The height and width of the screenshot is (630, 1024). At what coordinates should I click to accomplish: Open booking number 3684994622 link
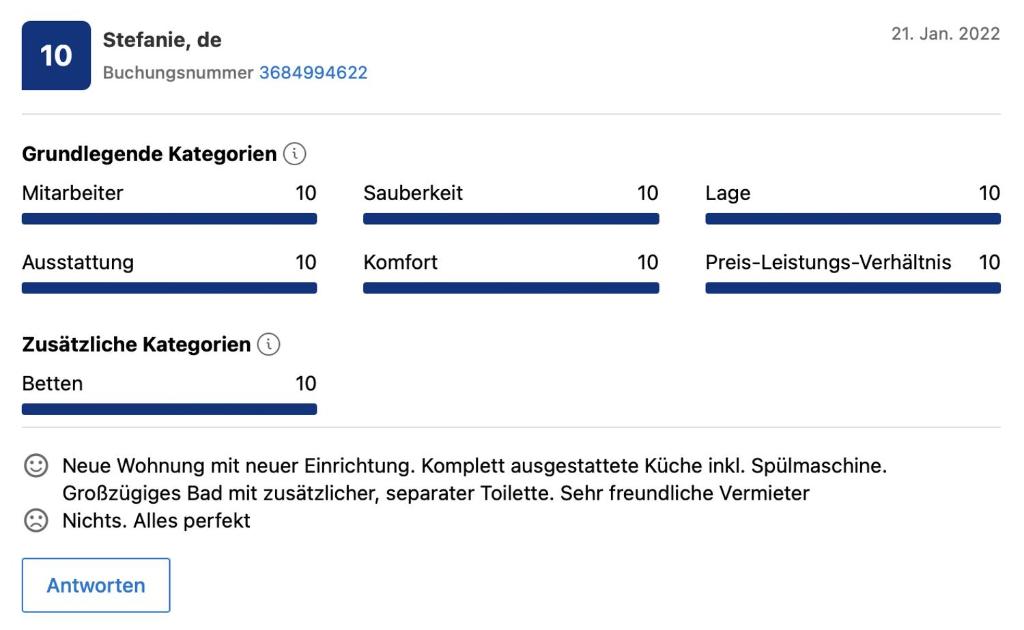click(313, 72)
